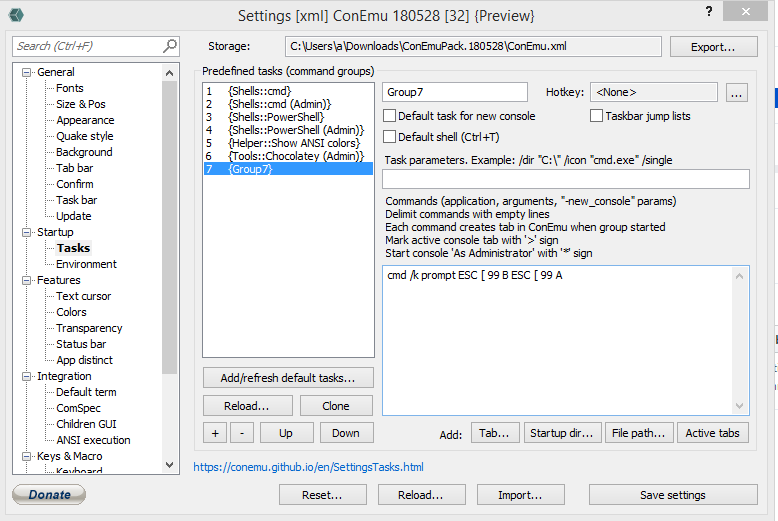Click Add/refresh default tasks button

[288, 378]
